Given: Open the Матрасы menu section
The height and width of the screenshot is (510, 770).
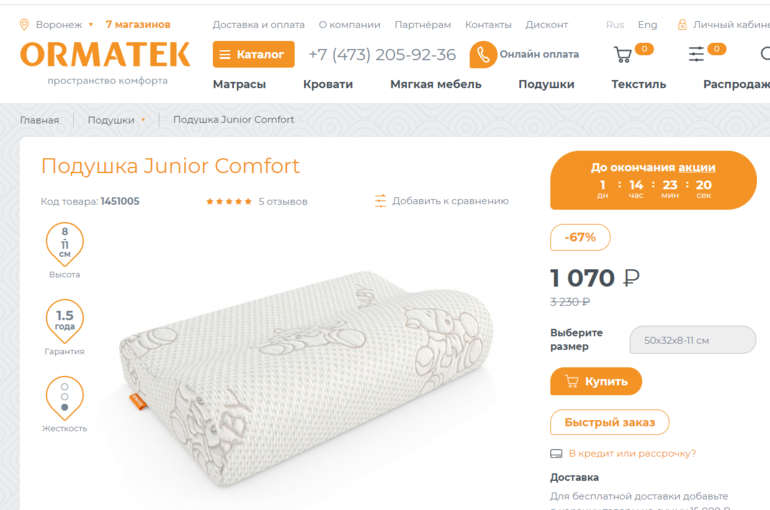Looking at the screenshot, I should pos(239,84).
